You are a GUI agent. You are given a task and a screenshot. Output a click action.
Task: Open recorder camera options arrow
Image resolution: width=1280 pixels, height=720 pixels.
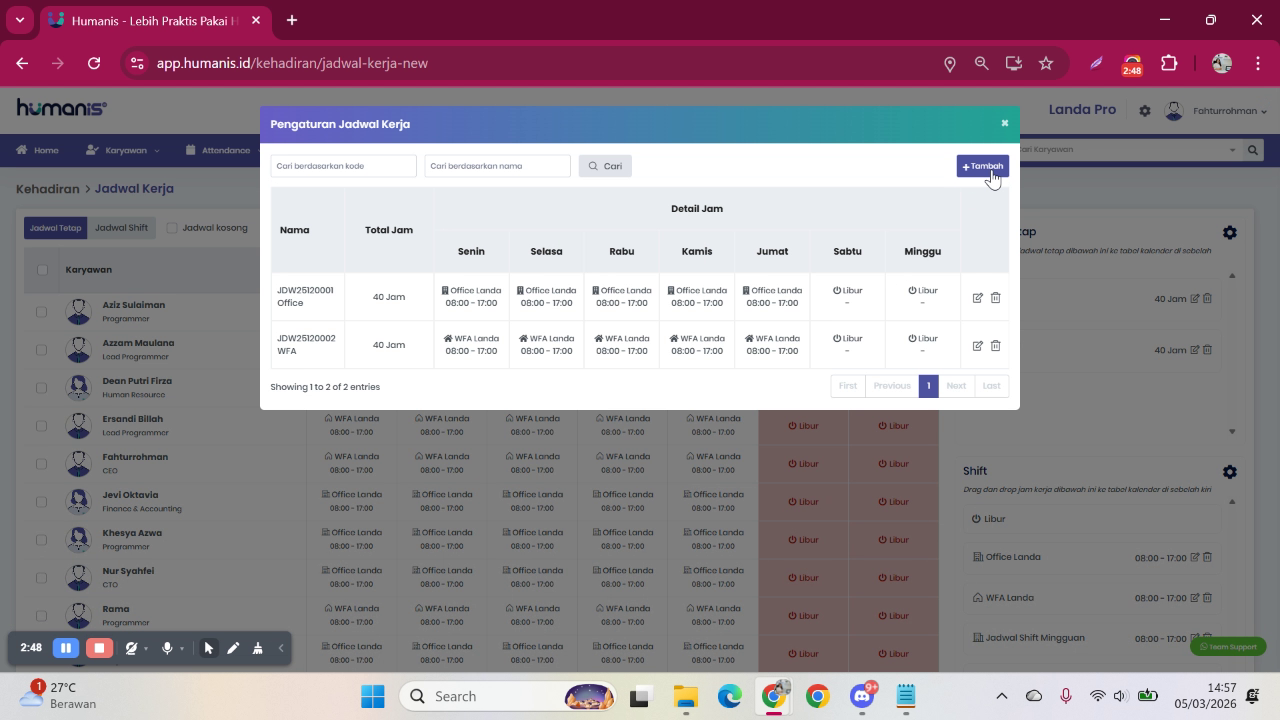pyautogui.click(x=146, y=649)
